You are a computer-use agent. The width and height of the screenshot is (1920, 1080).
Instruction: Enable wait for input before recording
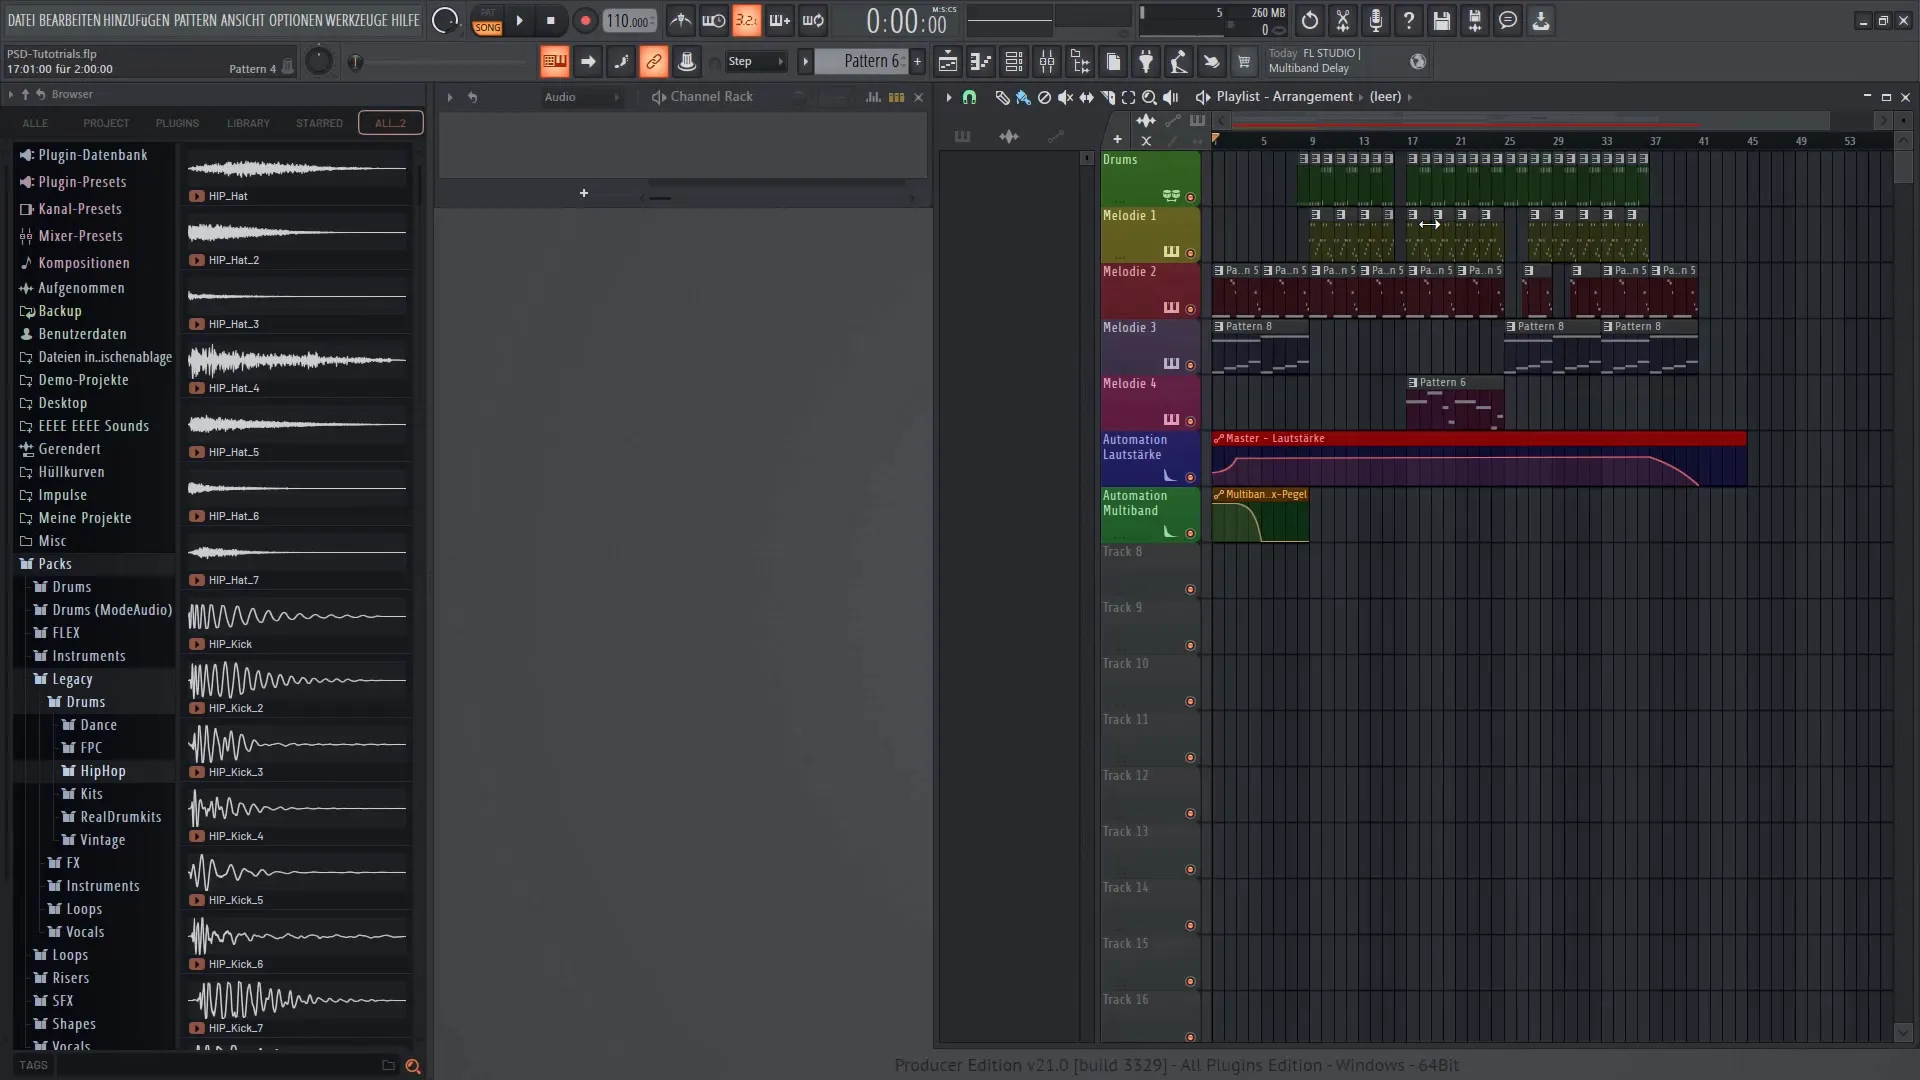(x=714, y=20)
